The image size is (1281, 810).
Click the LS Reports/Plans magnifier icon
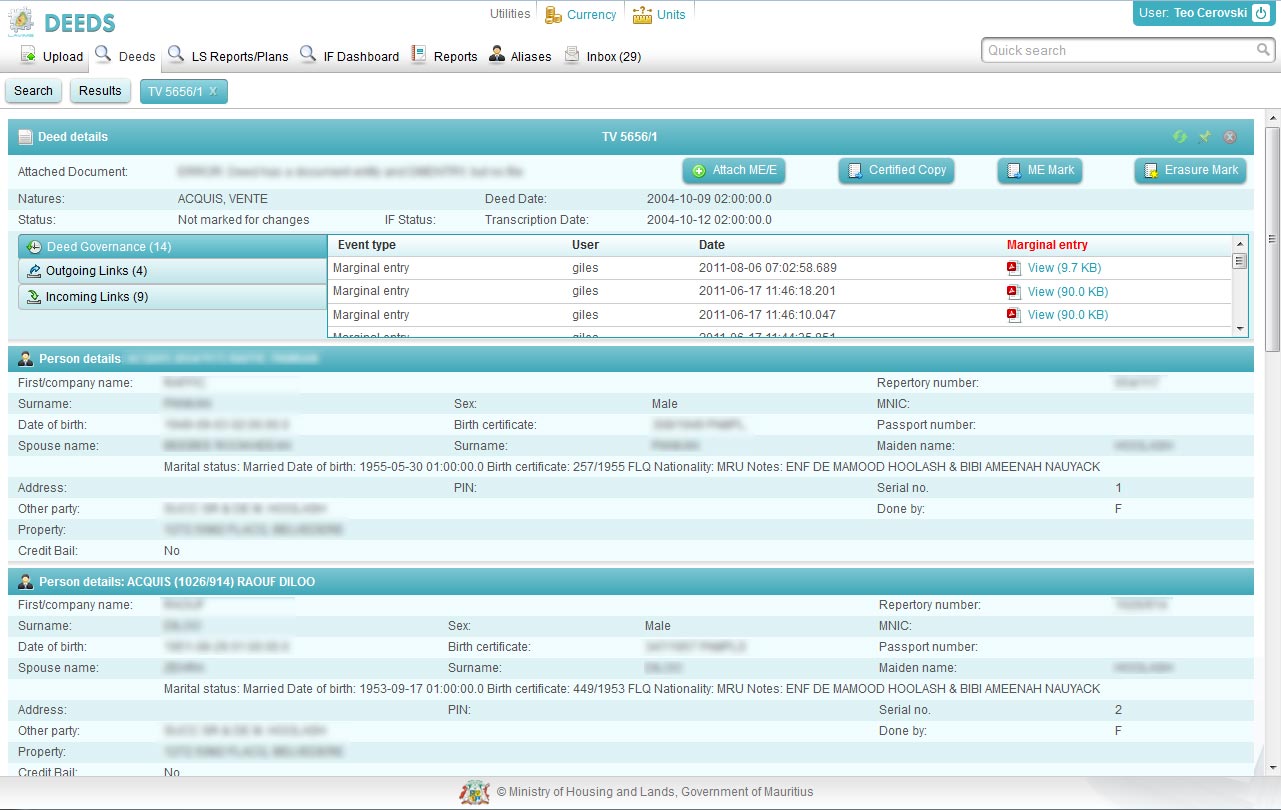(x=175, y=54)
